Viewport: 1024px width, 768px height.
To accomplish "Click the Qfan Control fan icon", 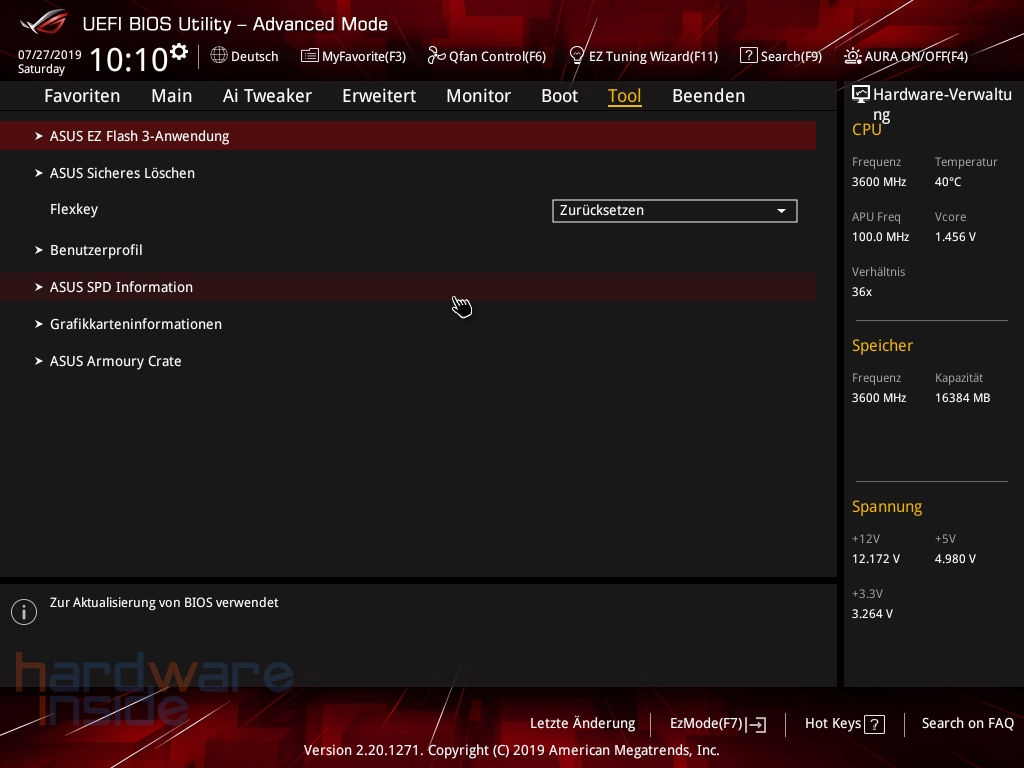I will pos(436,56).
